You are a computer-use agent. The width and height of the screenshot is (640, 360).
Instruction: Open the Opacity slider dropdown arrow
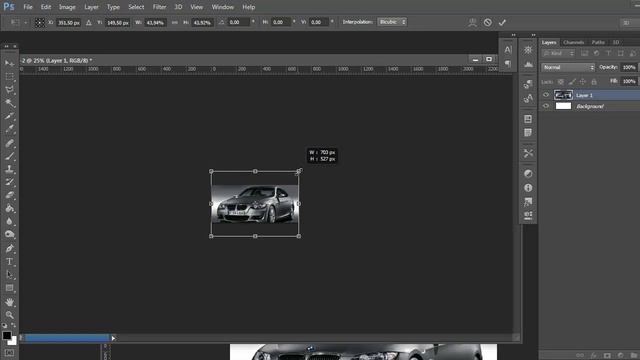click(x=638, y=67)
